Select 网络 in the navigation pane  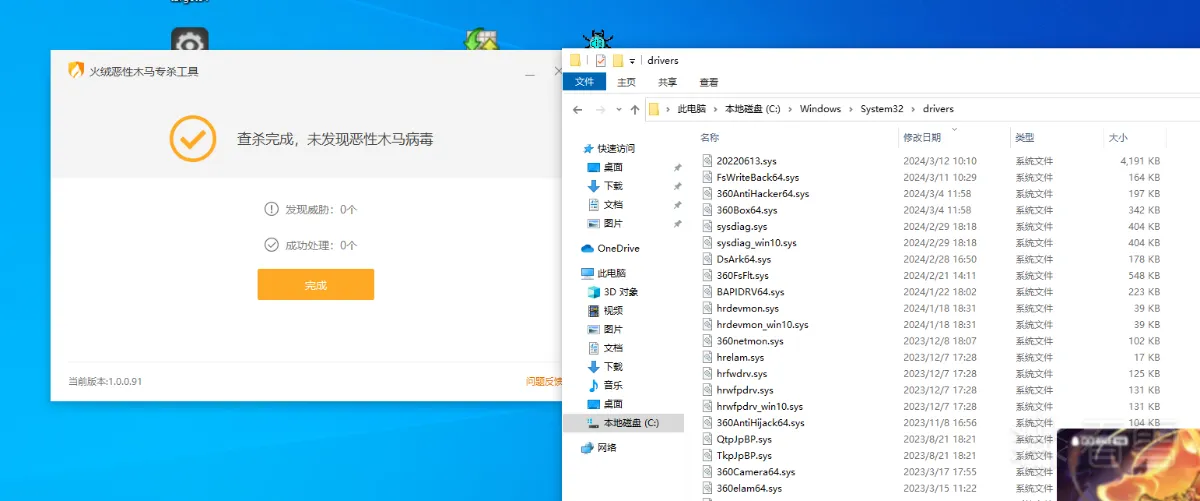[607, 448]
